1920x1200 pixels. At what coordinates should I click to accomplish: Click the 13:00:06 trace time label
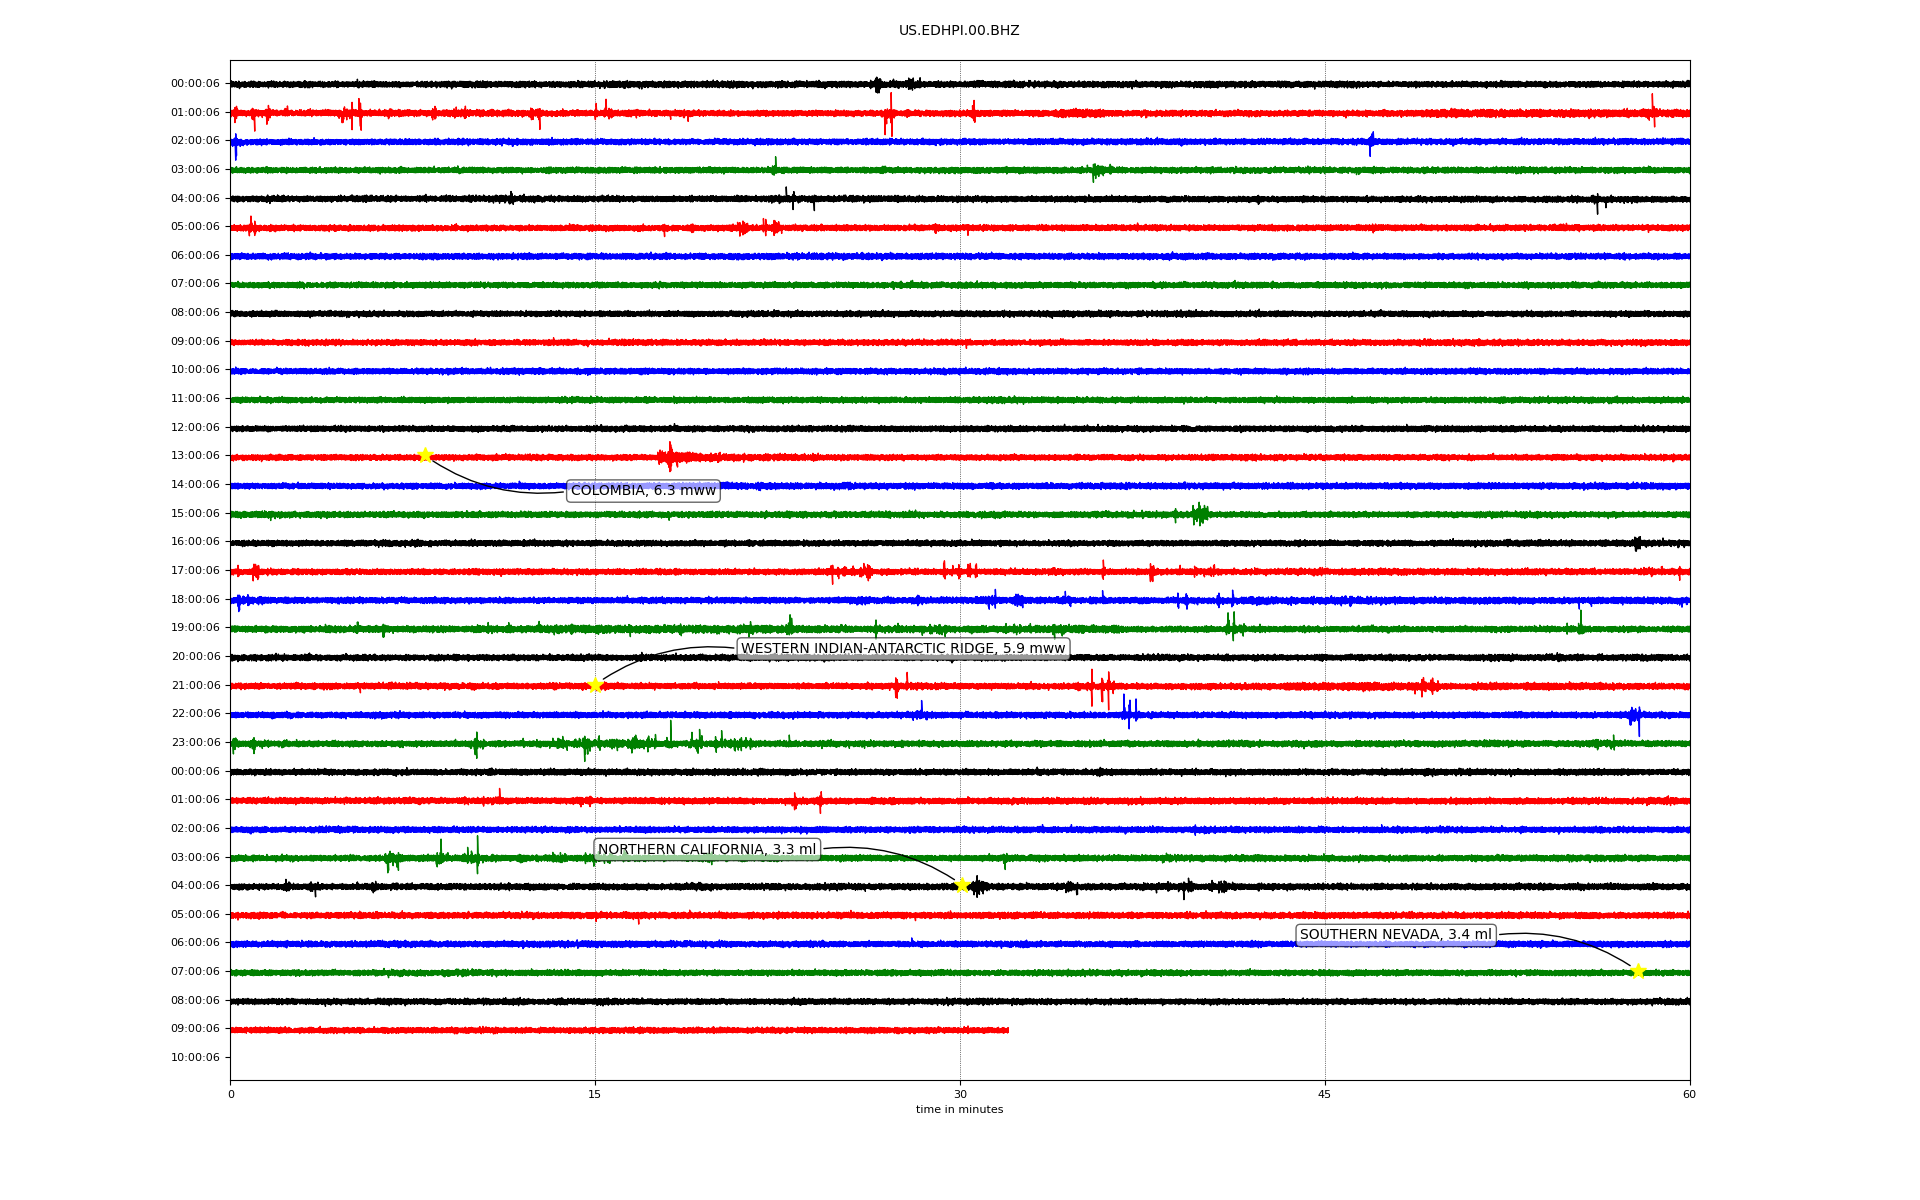click(195, 456)
